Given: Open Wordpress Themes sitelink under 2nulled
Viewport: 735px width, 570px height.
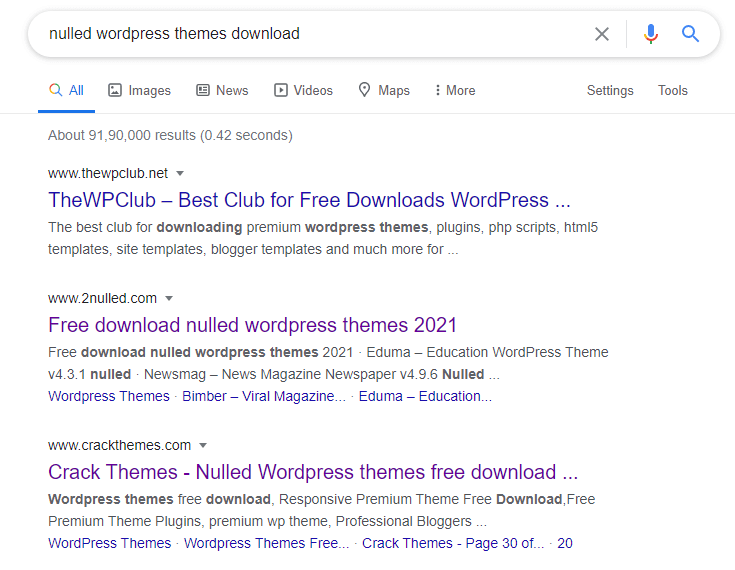Looking at the screenshot, I should pyautogui.click(x=109, y=397).
